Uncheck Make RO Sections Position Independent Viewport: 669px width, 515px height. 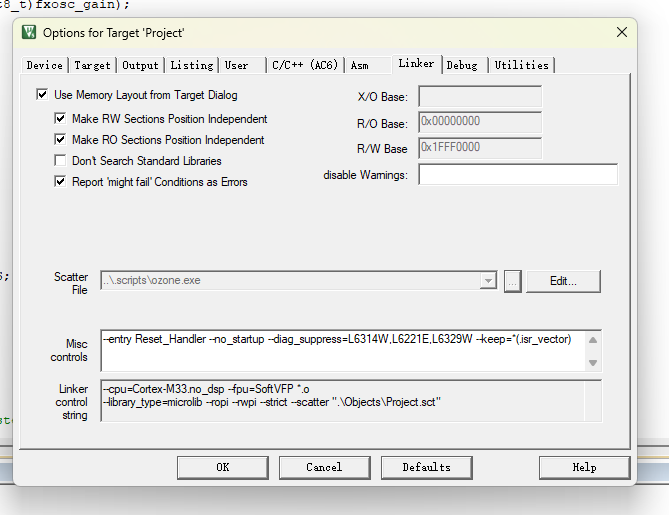[60, 139]
